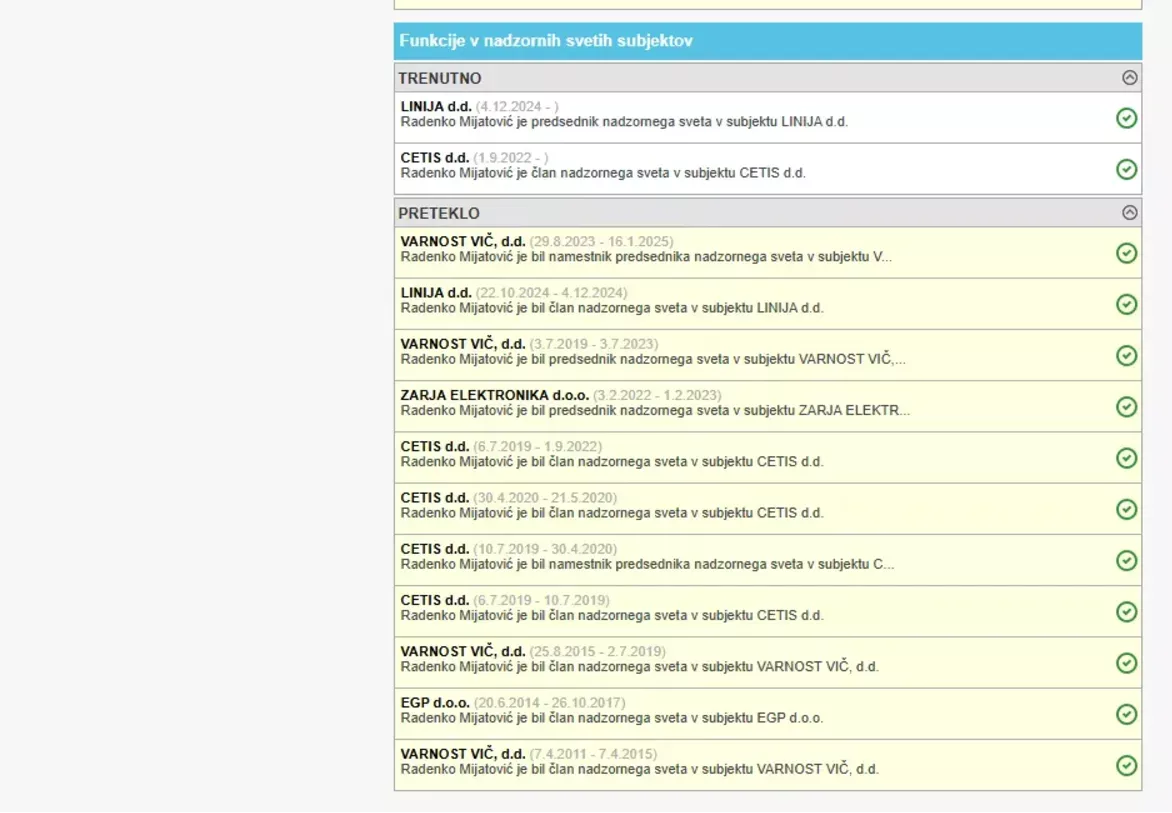Select VARNOST VIČ 3.7.2019 - 3.7.2023 row
The height and width of the screenshot is (813, 1172).
point(700,355)
